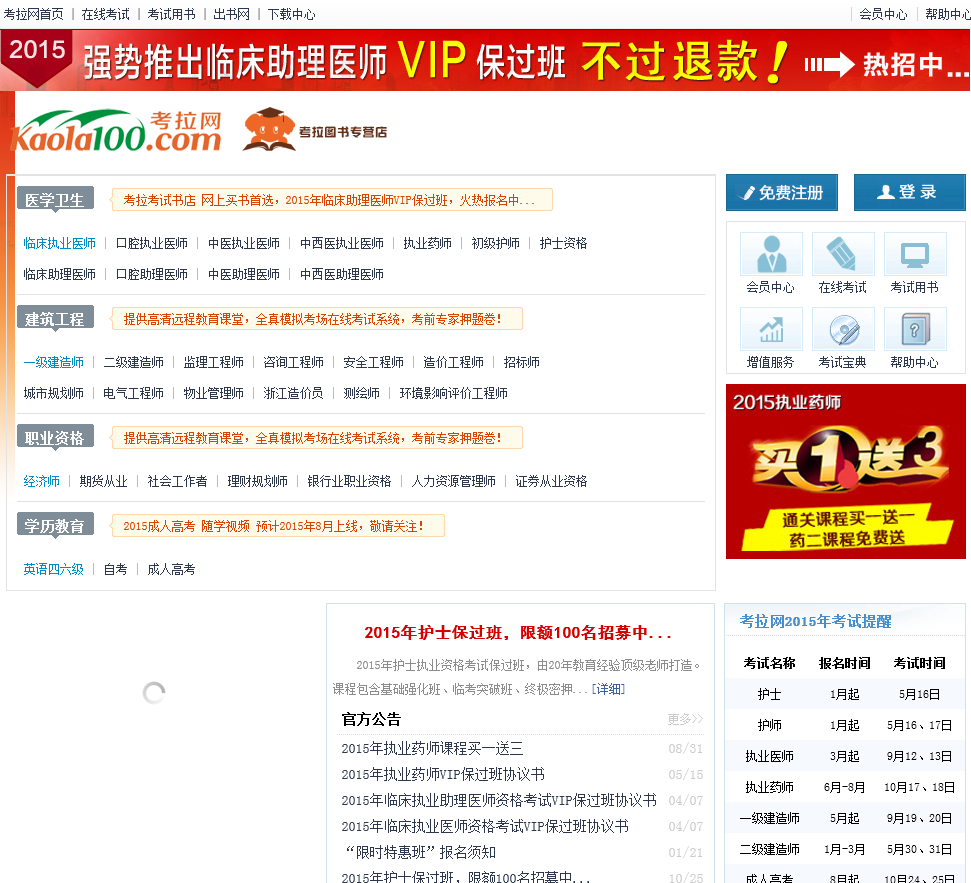971x883 pixels.
Task: Select the 学历教育 category tab
Action: pos(55,525)
